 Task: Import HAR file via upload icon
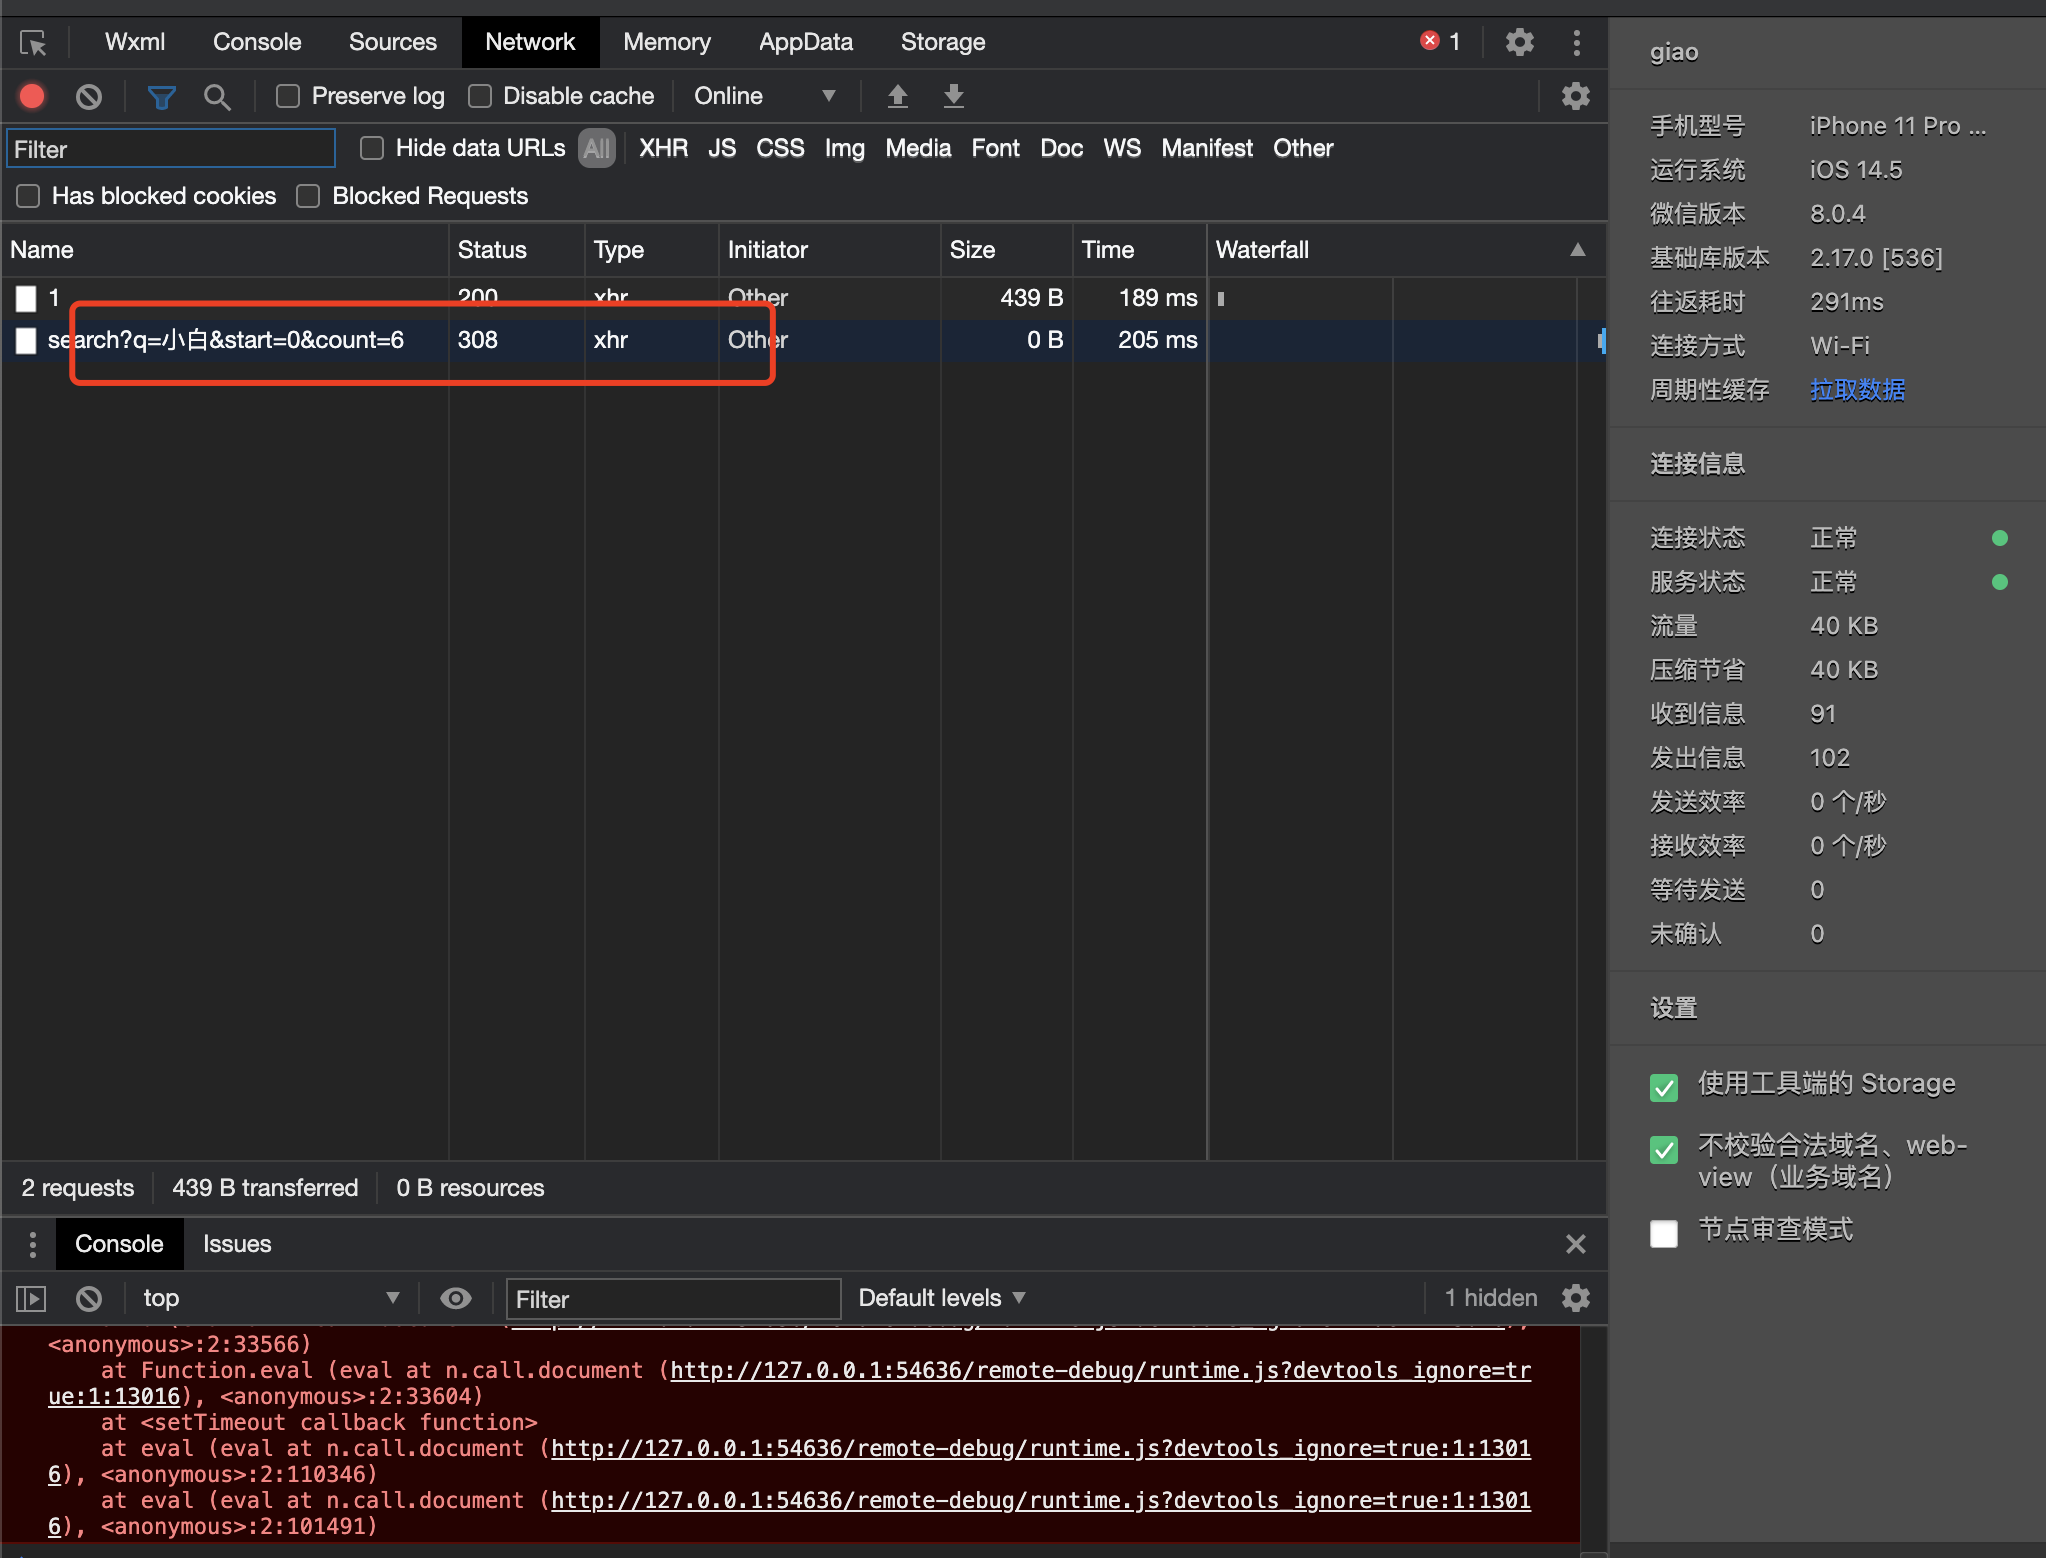coord(897,96)
